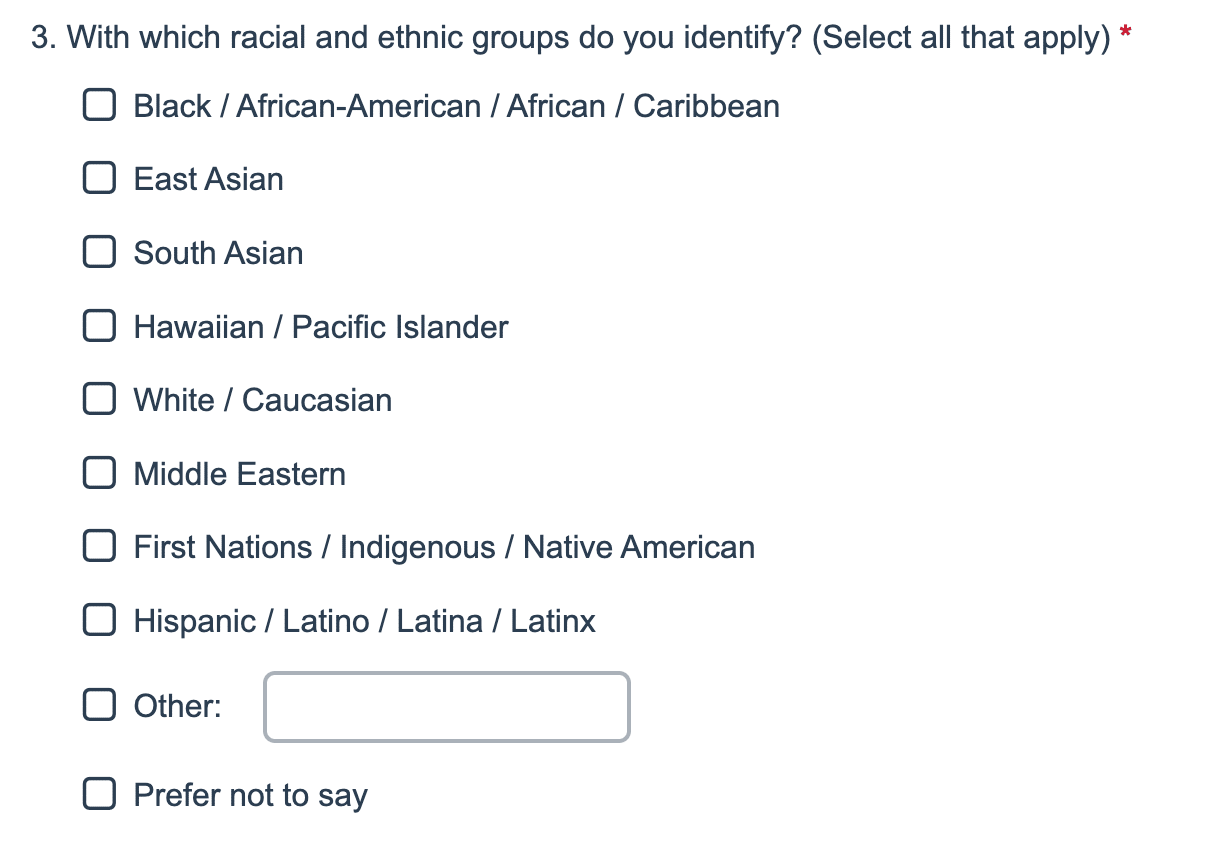Click the 'Prefer not to say' label text

tap(251, 795)
